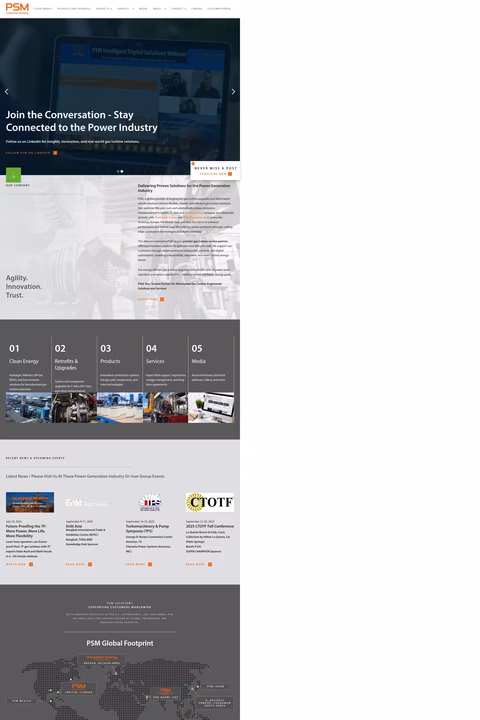Click the TPS symposium logo
Screen dimensions: 480x720
coord(150,502)
